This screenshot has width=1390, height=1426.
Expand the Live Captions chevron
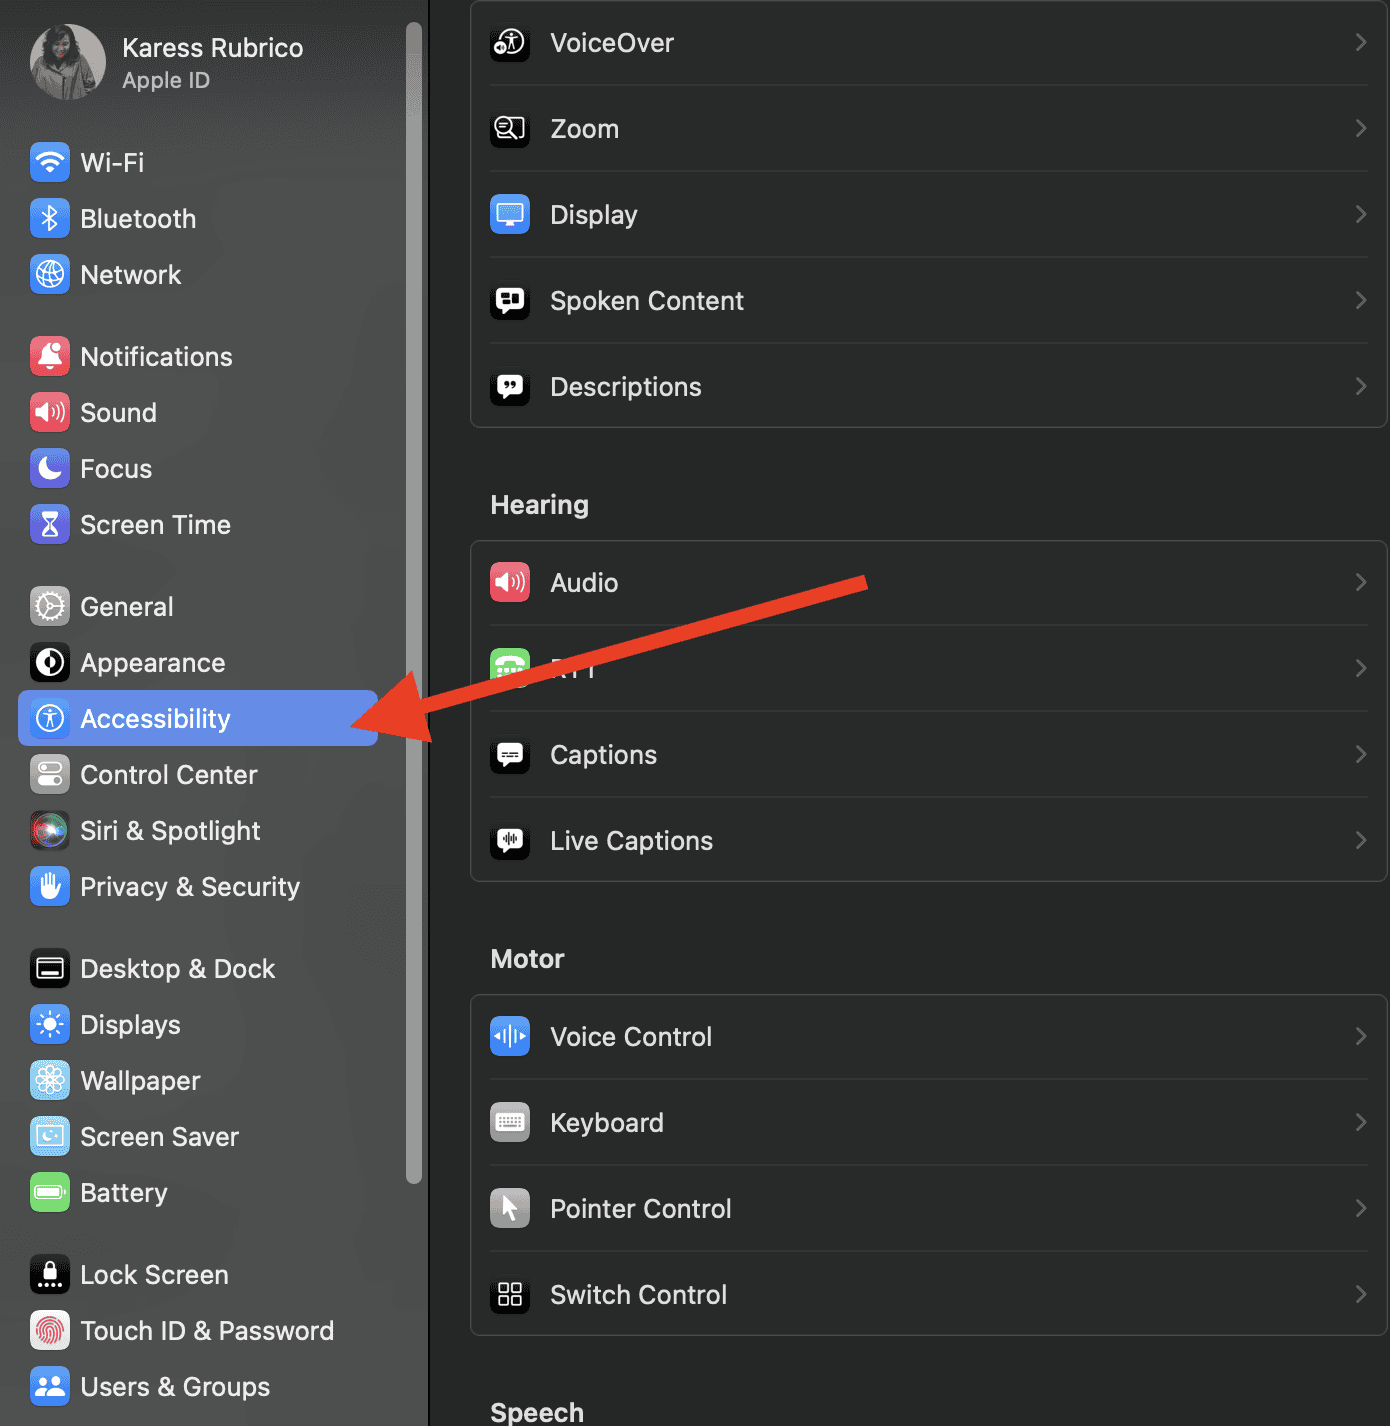pos(1360,840)
